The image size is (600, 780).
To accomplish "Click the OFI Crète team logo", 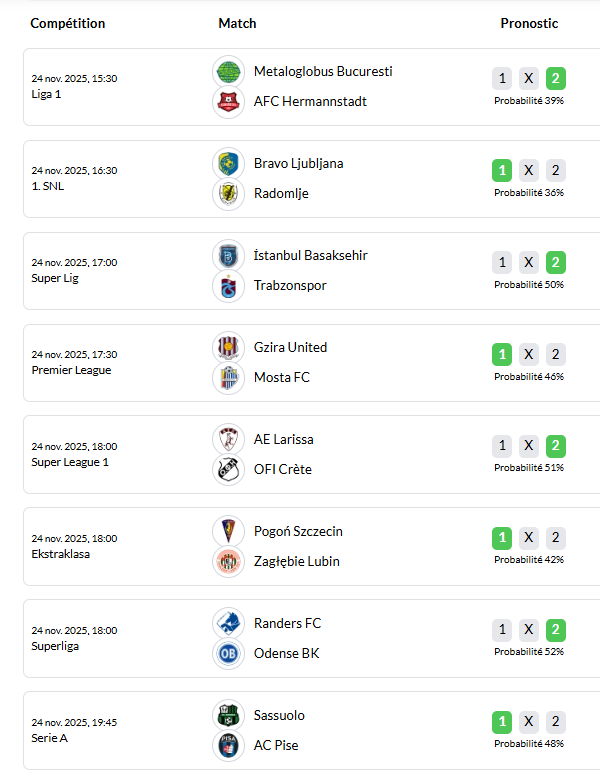I will tap(228, 469).
